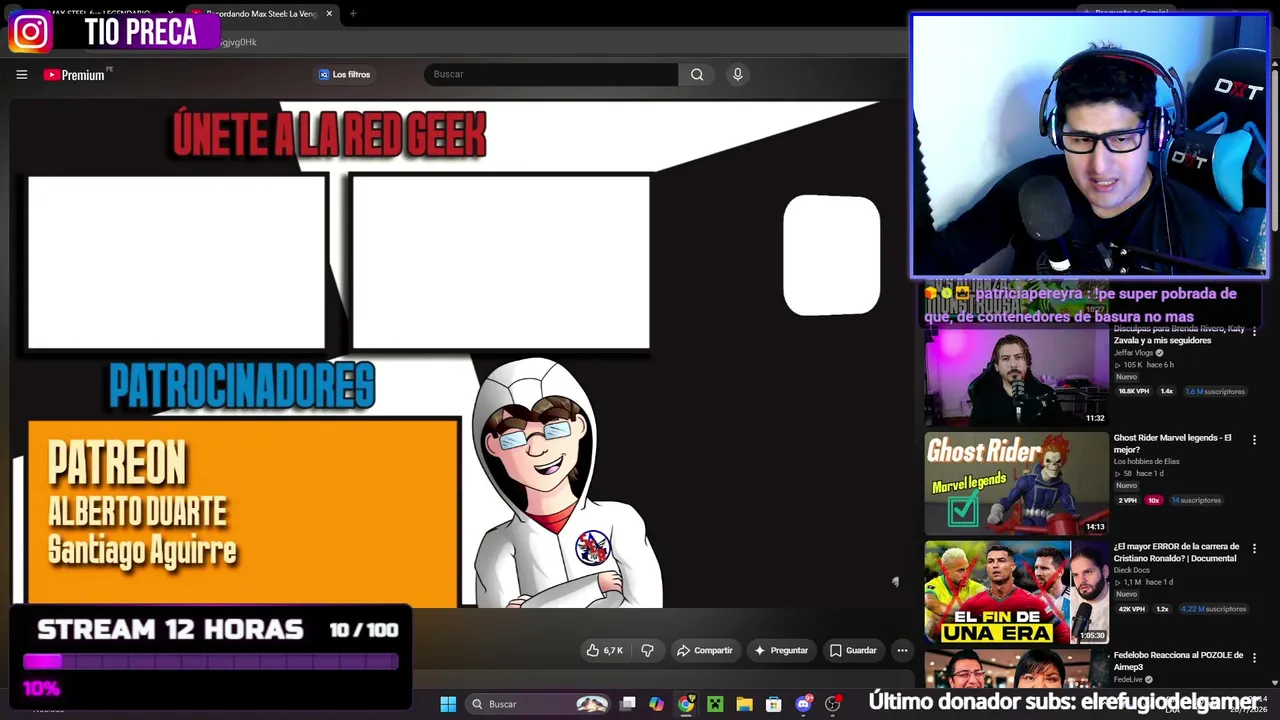Click the 4,22 M suscriptores badge

1214,609
